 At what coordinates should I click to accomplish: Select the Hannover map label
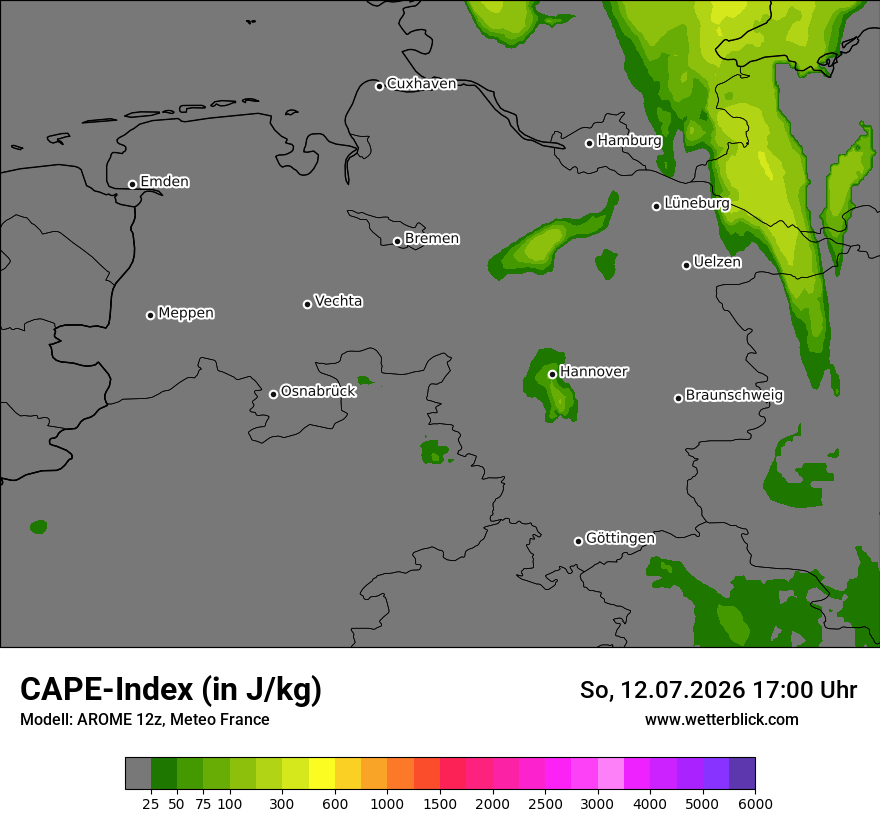594,372
